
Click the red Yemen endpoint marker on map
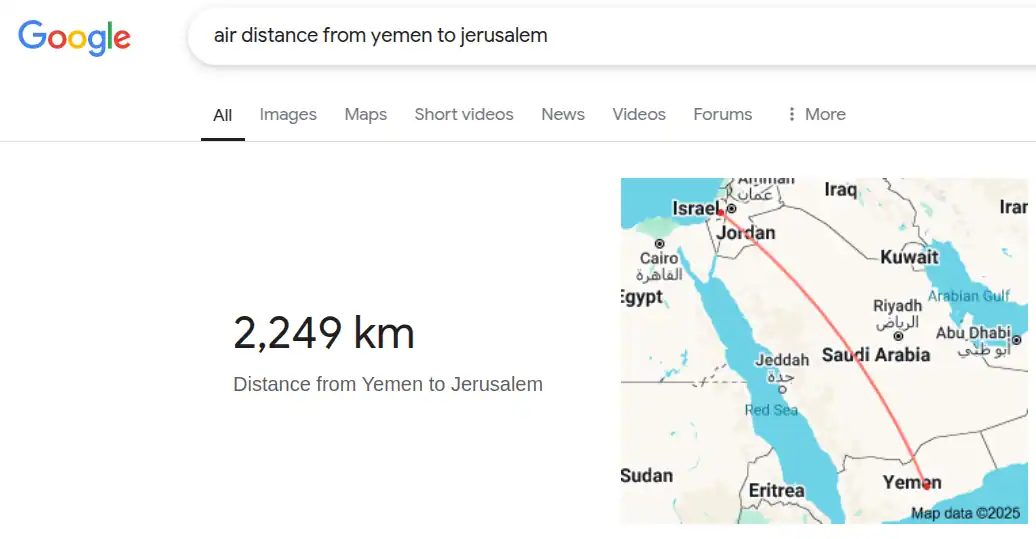point(926,486)
